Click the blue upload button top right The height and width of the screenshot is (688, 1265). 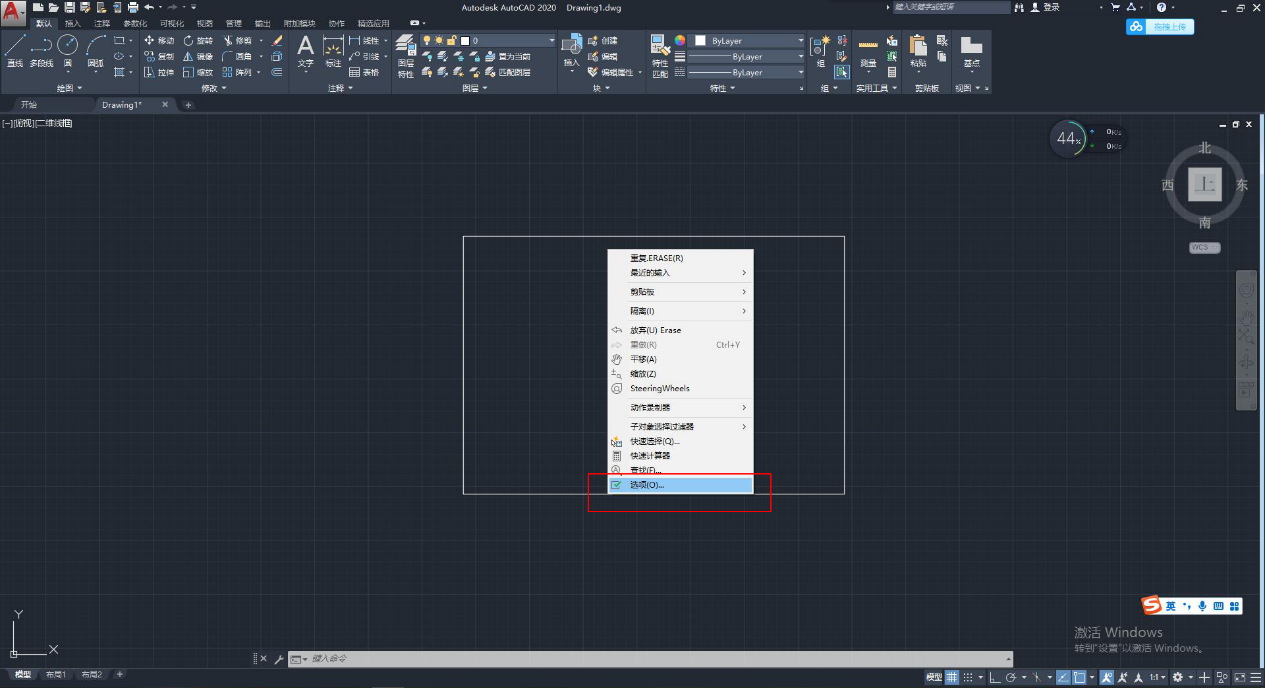1159,26
